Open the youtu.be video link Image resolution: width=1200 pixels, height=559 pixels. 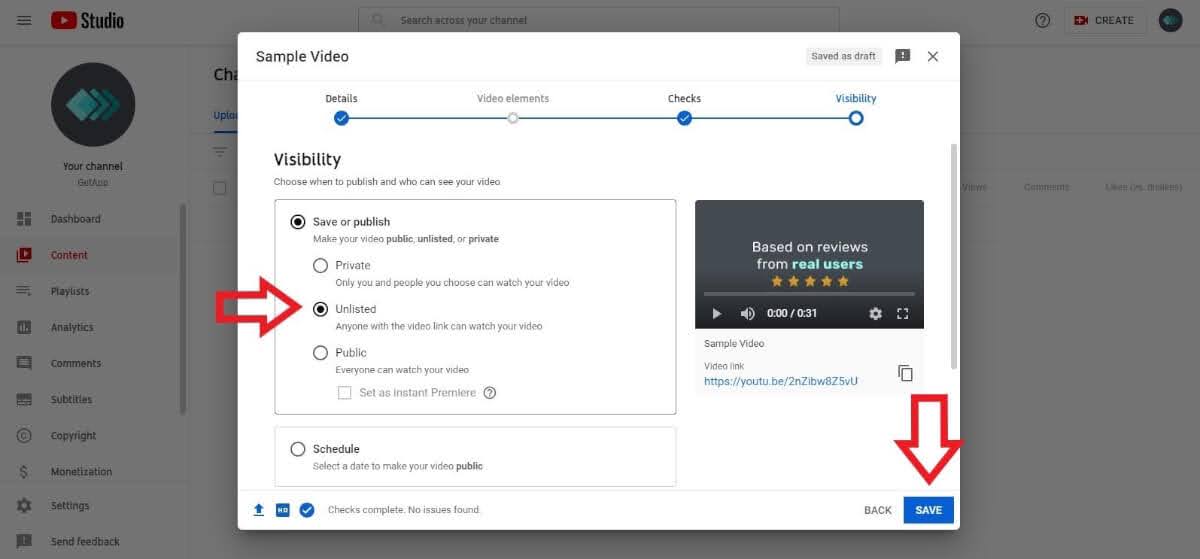coord(780,381)
